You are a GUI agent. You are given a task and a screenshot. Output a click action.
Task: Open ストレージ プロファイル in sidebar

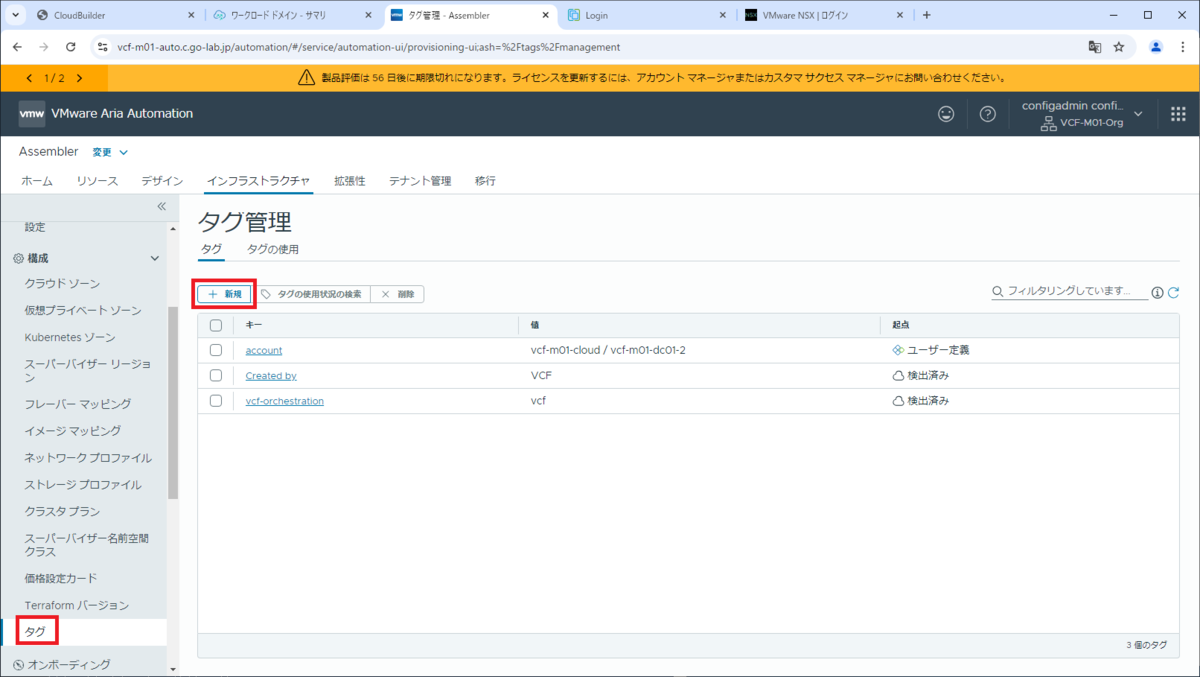83,485
